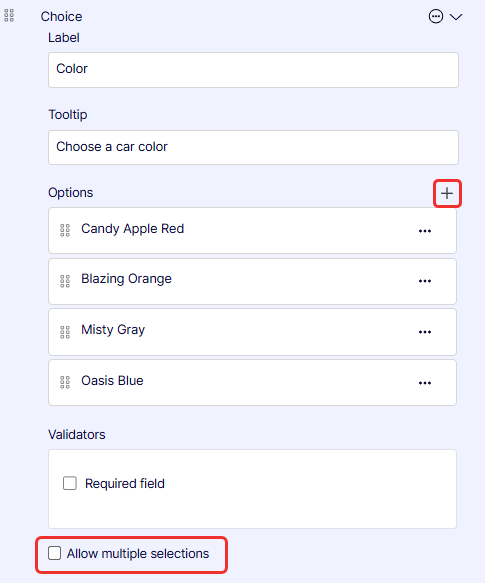Screen dimensions: 485x583
Task: Click drag handle of Oasis Blue option
Action: tap(65, 382)
